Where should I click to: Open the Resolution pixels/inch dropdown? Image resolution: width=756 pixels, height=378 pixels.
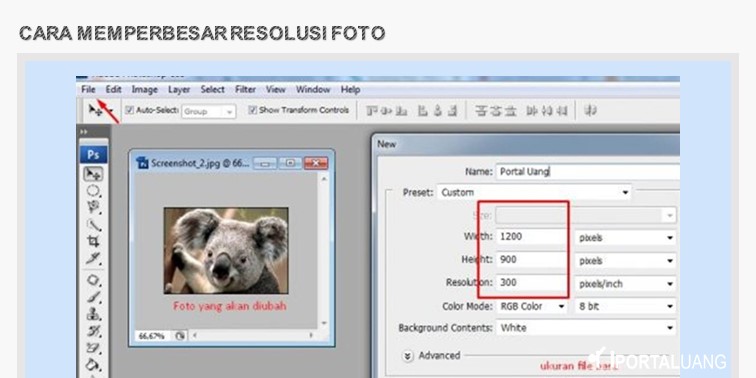pyautogui.click(x=625, y=284)
